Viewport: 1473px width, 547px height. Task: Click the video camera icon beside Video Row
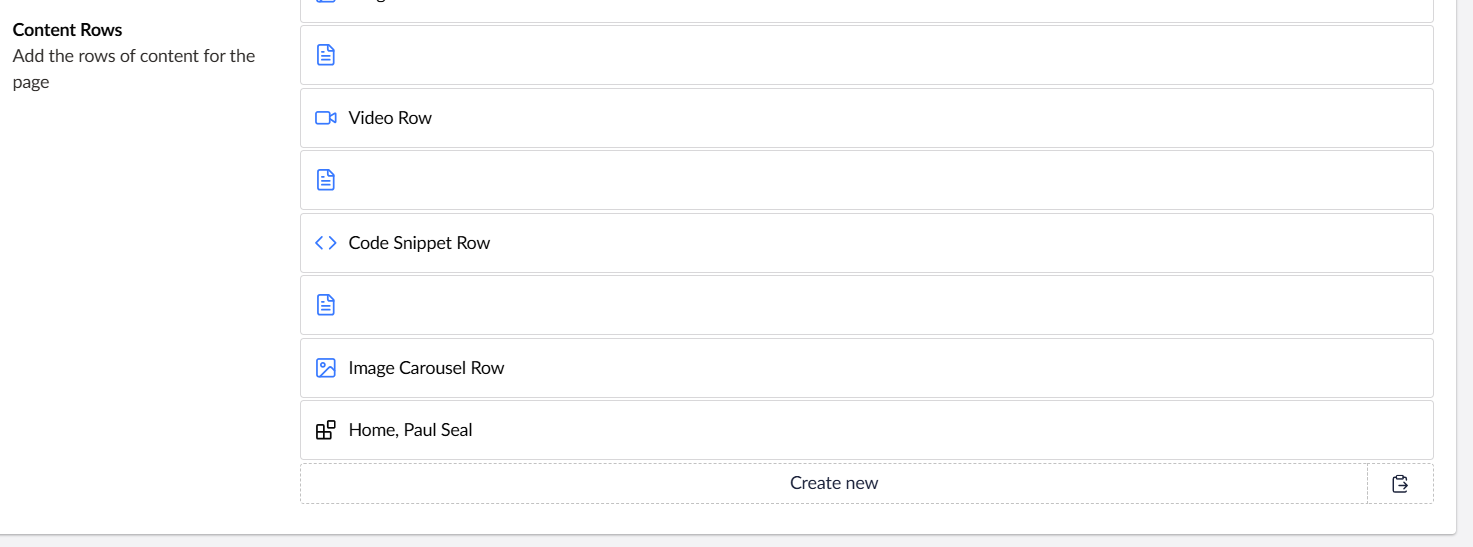pyautogui.click(x=325, y=118)
